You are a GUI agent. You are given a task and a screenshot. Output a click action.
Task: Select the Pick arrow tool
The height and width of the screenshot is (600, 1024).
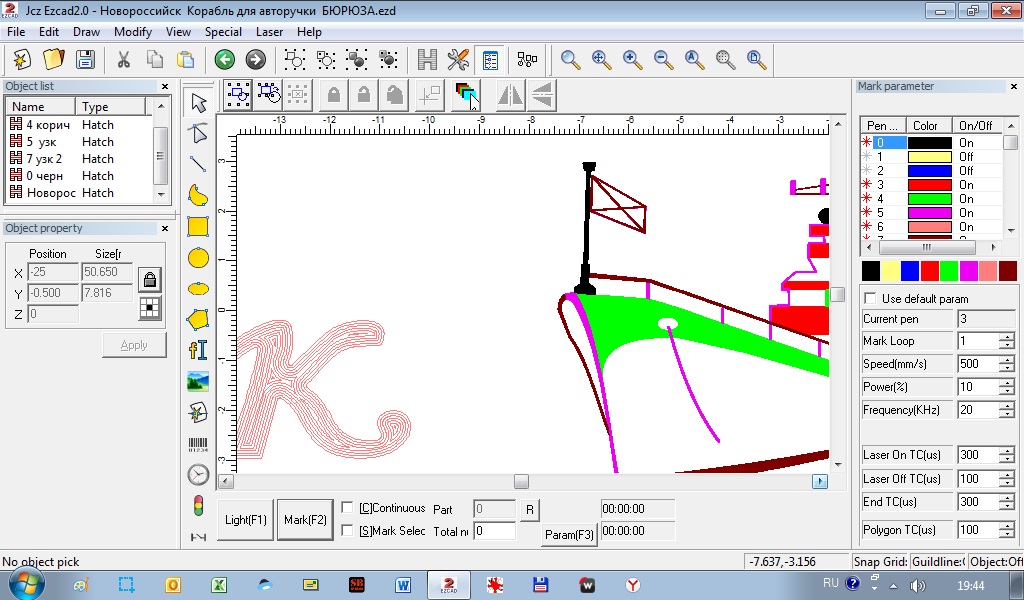[x=198, y=103]
